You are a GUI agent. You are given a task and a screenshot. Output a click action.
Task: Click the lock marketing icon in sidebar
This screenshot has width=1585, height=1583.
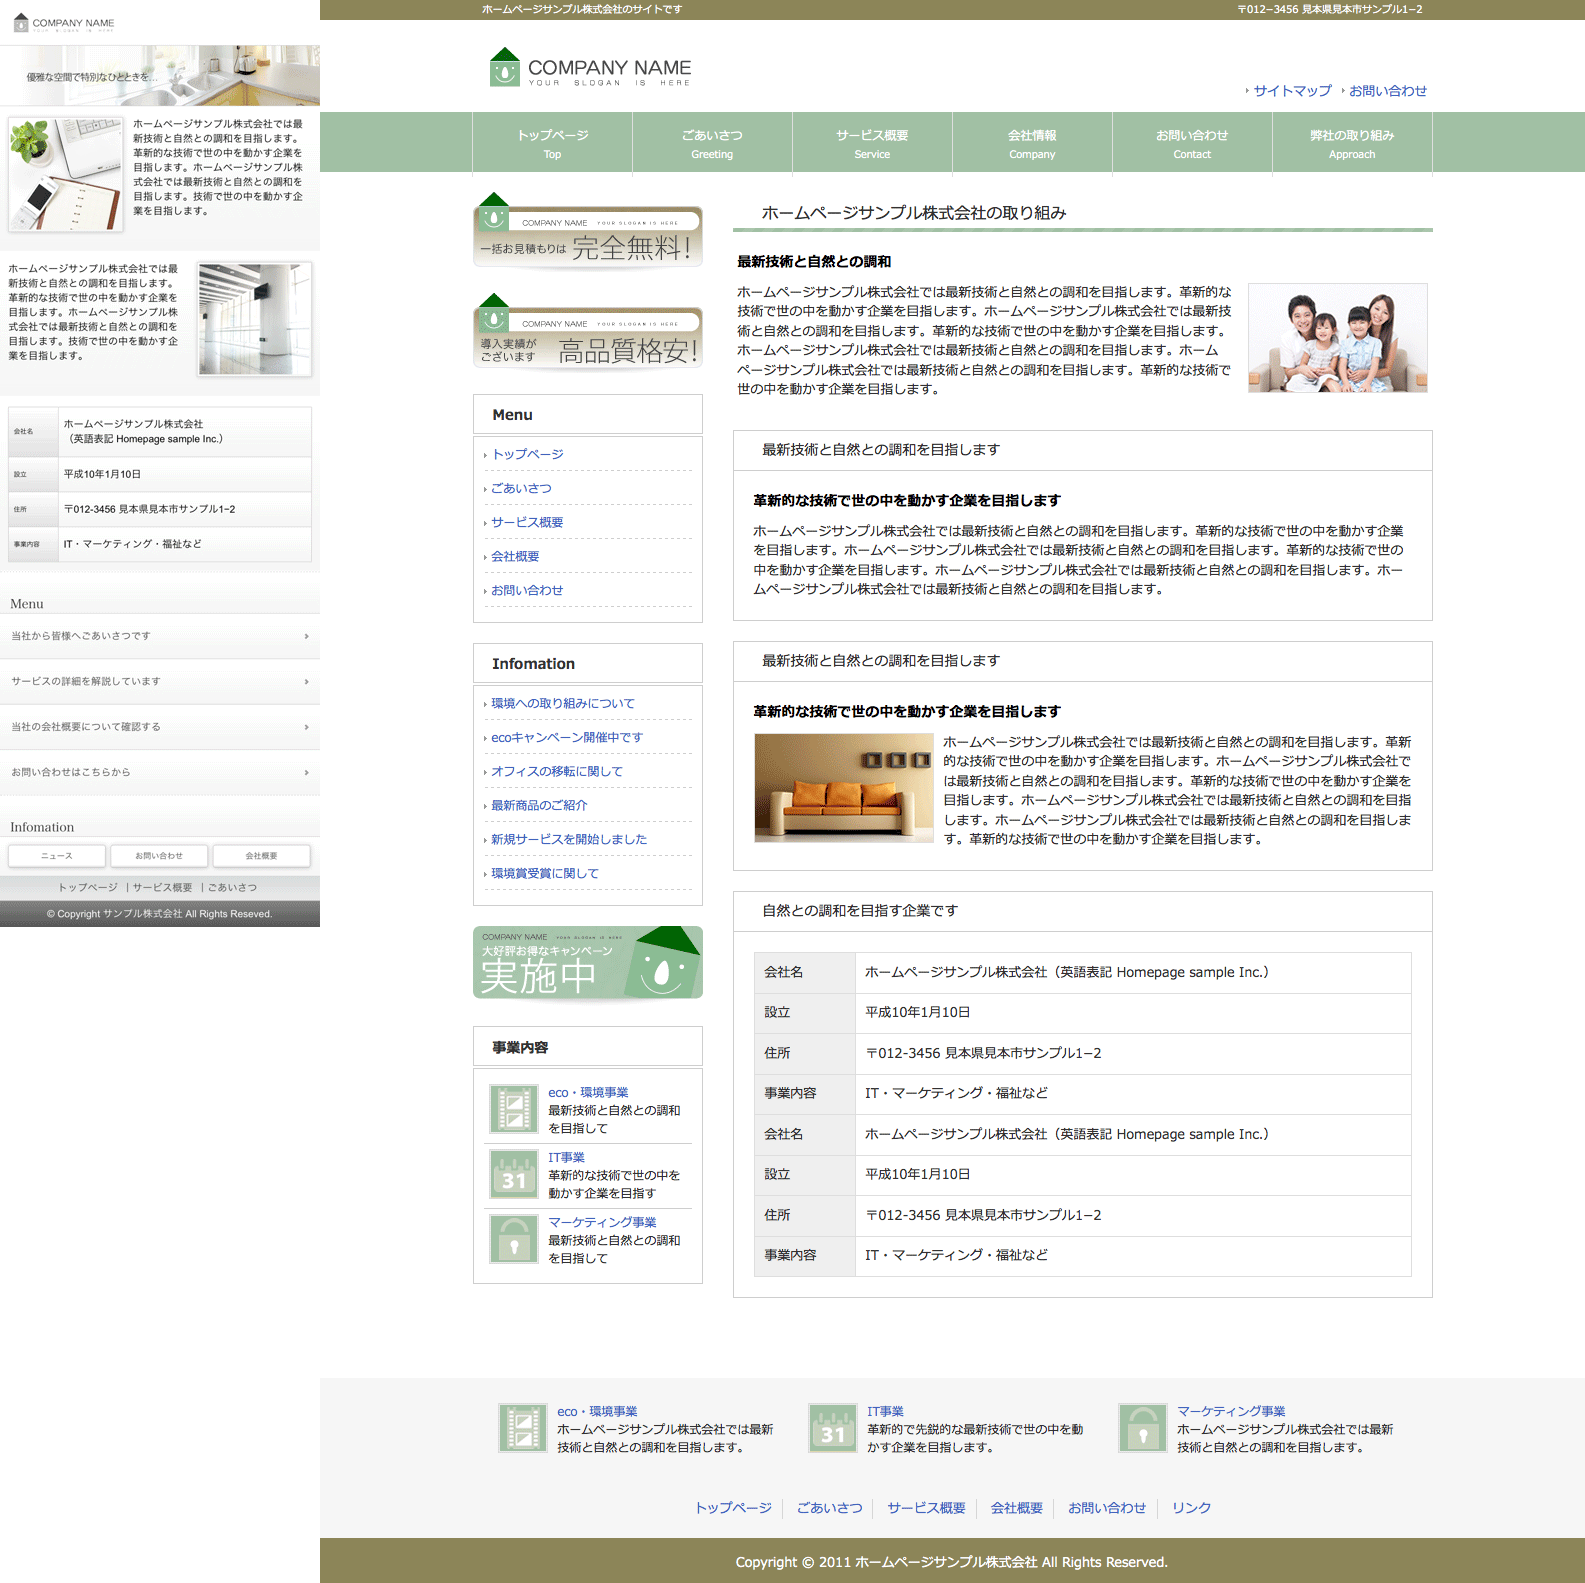coord(514,1239)
